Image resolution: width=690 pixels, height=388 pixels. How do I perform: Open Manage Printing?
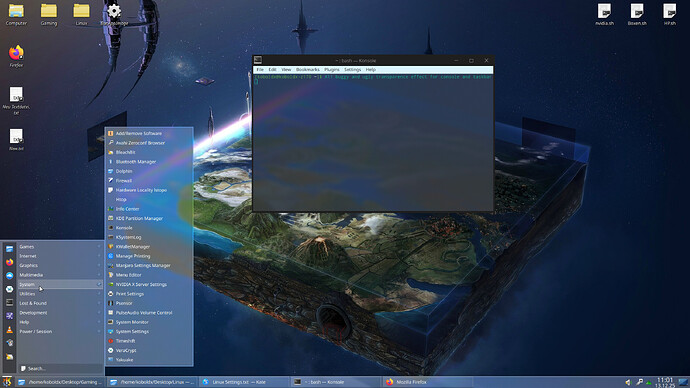pyautogui.click(x=149, y=256)
